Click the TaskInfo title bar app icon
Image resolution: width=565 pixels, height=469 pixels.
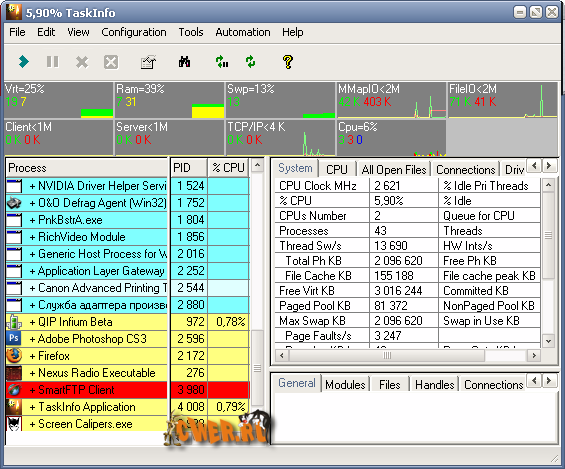[x=14, y=12]
